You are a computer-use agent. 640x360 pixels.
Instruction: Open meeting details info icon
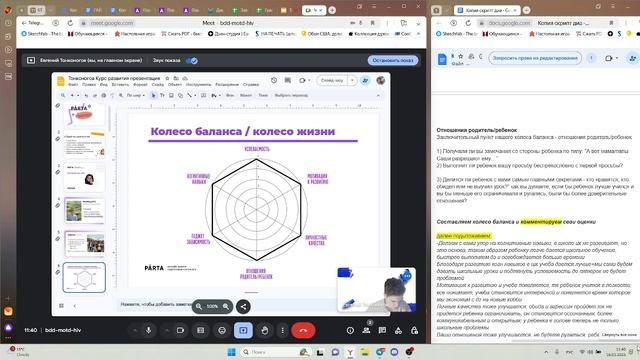350,330
